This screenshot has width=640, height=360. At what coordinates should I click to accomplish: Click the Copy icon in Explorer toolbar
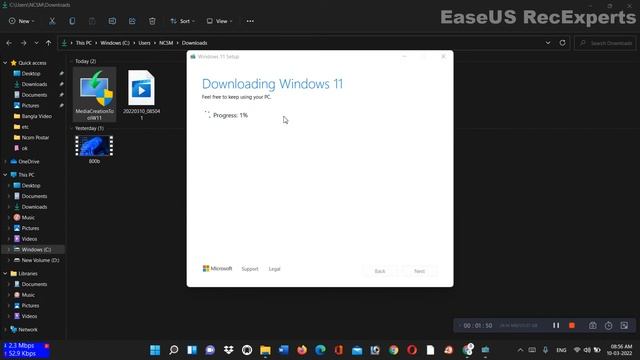72,21
